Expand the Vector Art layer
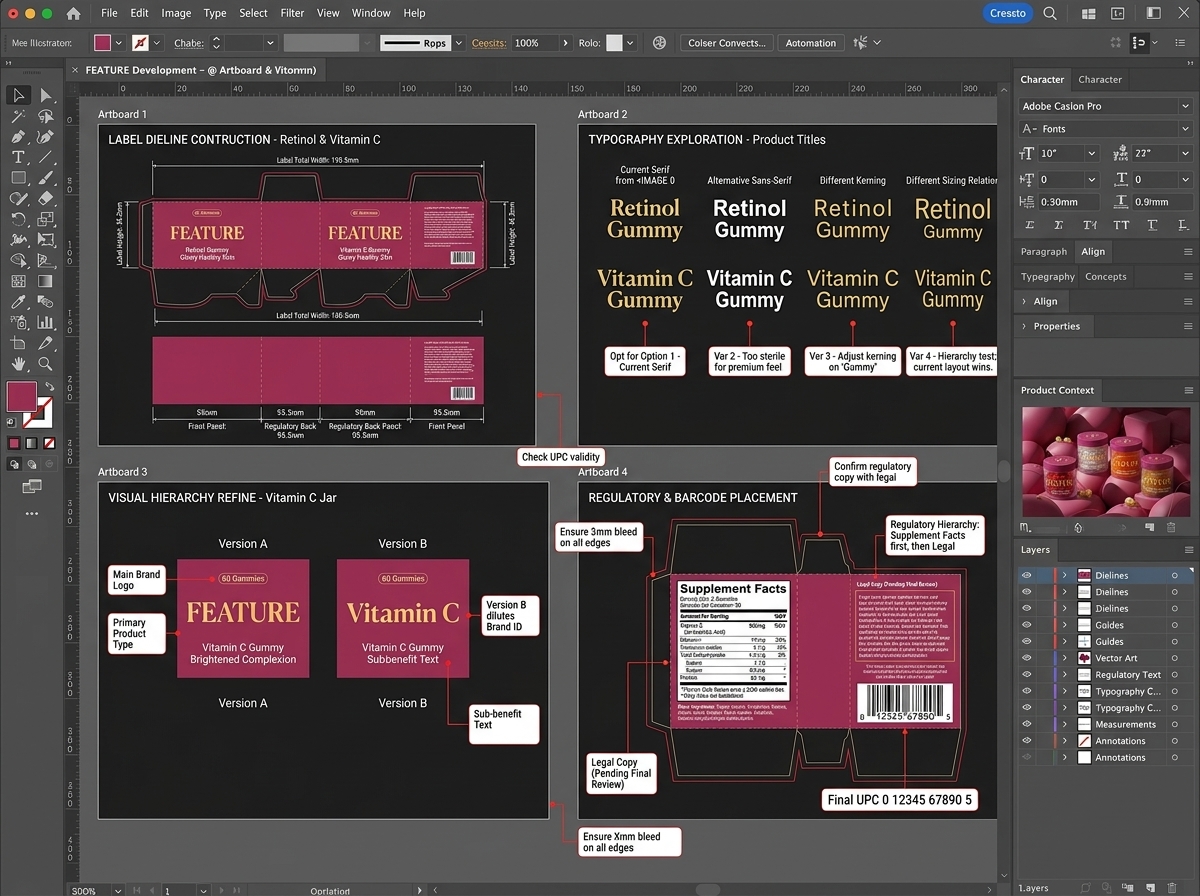 pos(1064,658)
